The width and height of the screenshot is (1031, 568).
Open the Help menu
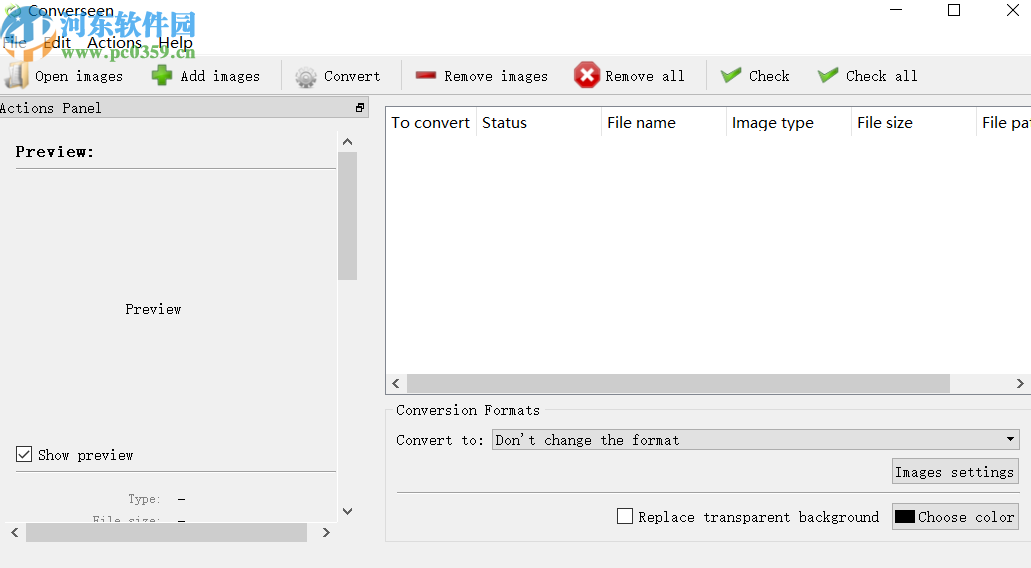coord(175,43)
